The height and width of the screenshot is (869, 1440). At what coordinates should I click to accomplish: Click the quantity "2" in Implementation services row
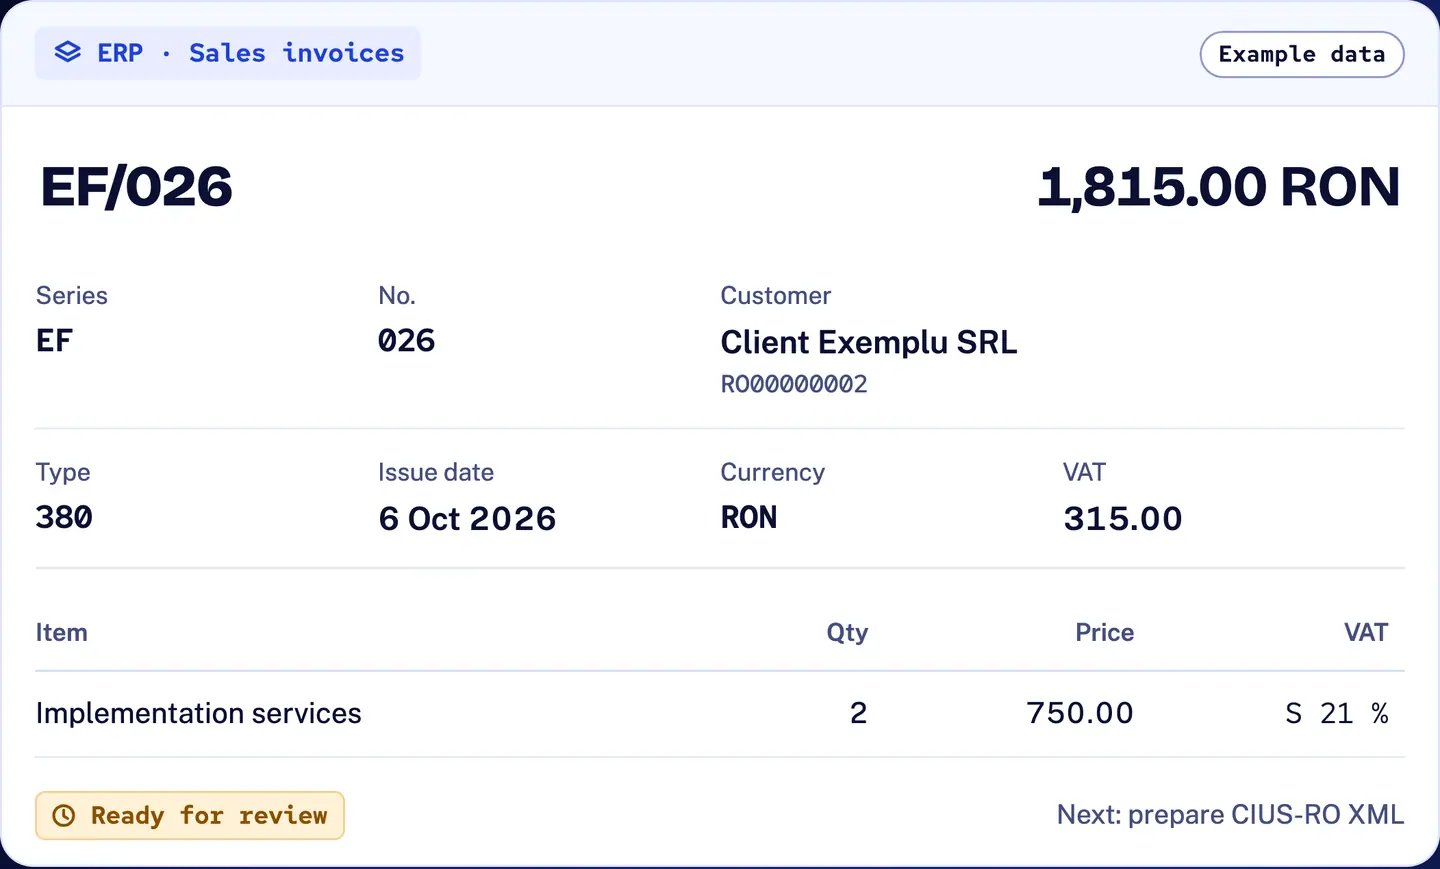point(859,714)
